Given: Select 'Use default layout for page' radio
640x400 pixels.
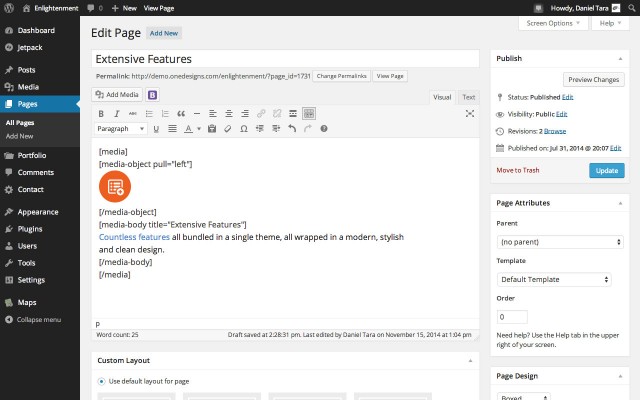Looking at the screenshot, I should point(102,381).
